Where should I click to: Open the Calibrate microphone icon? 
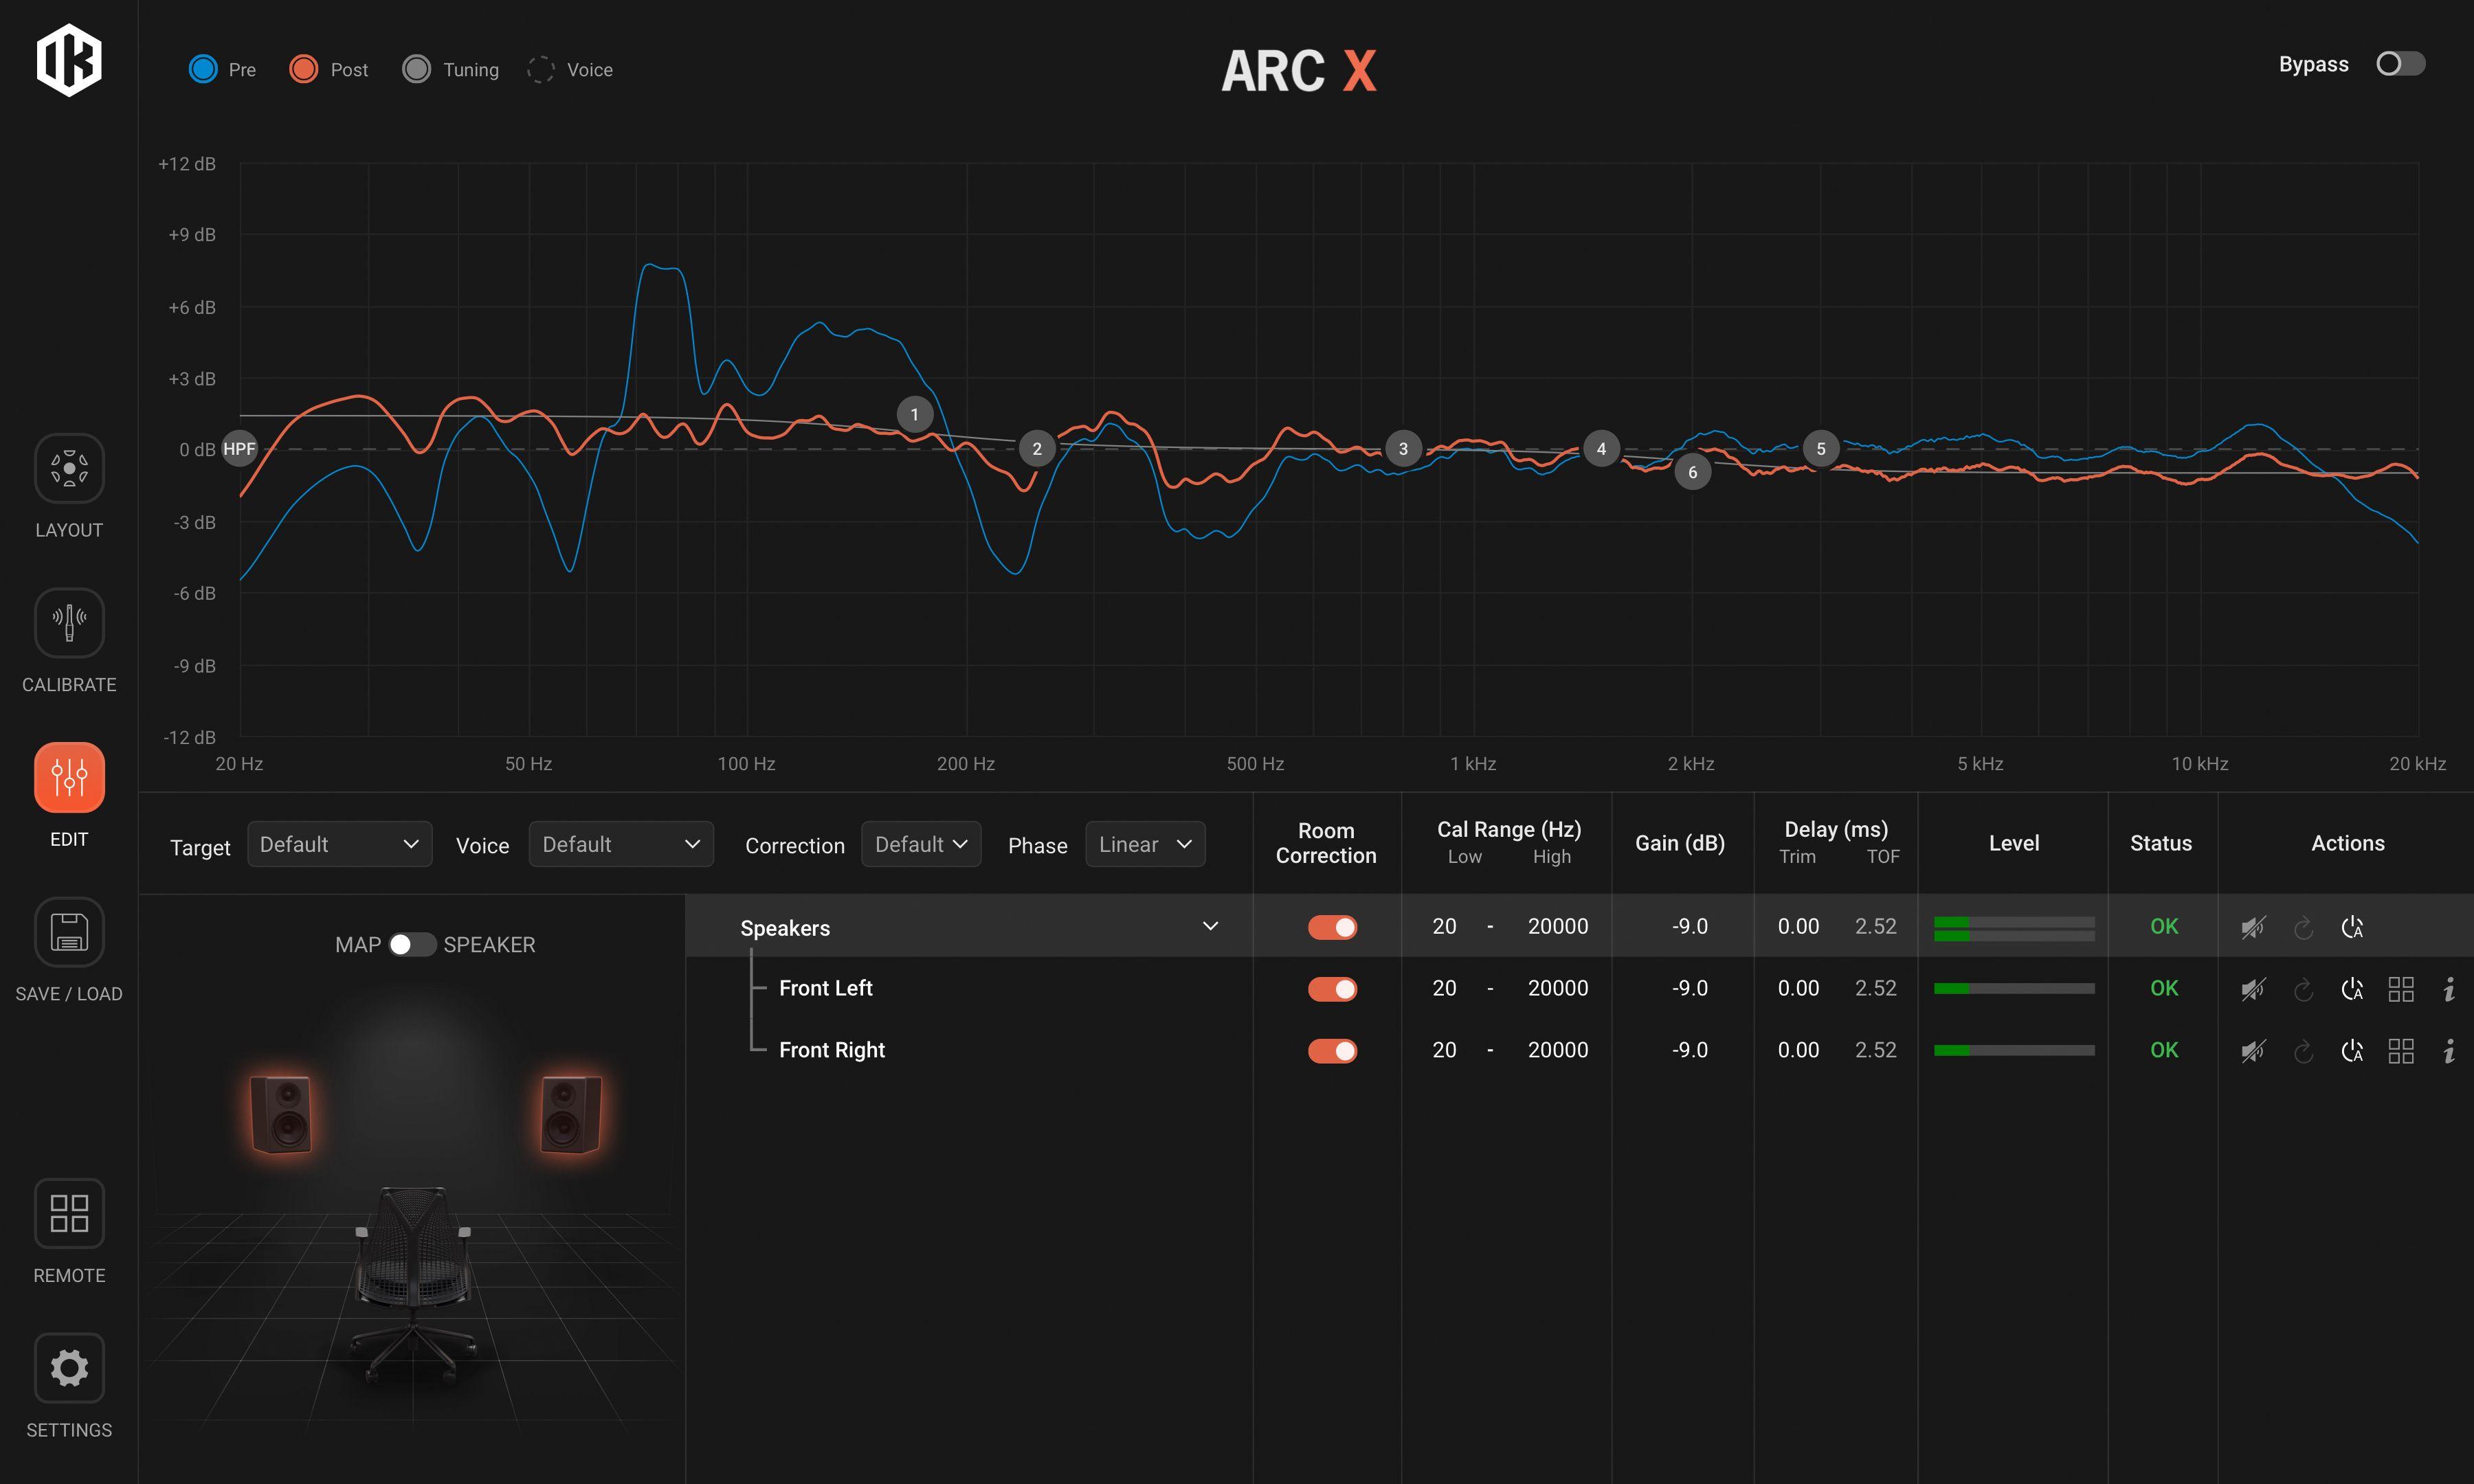coord(69,622)
